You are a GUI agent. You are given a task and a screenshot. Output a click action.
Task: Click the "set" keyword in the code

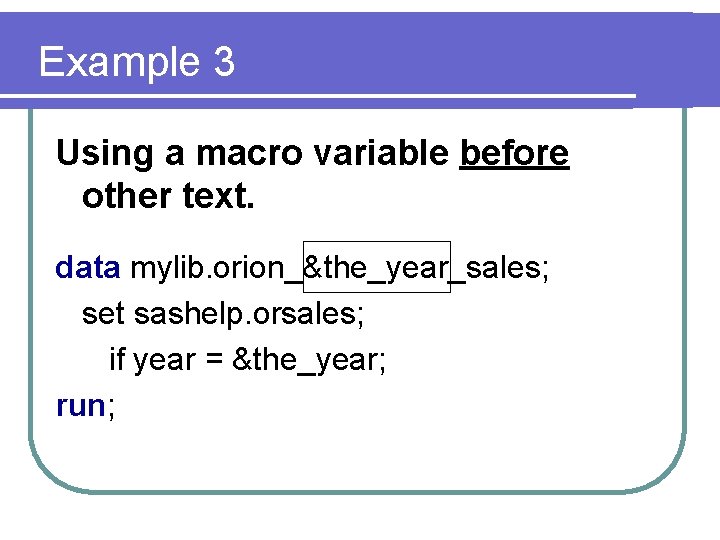tap(103, 314)
